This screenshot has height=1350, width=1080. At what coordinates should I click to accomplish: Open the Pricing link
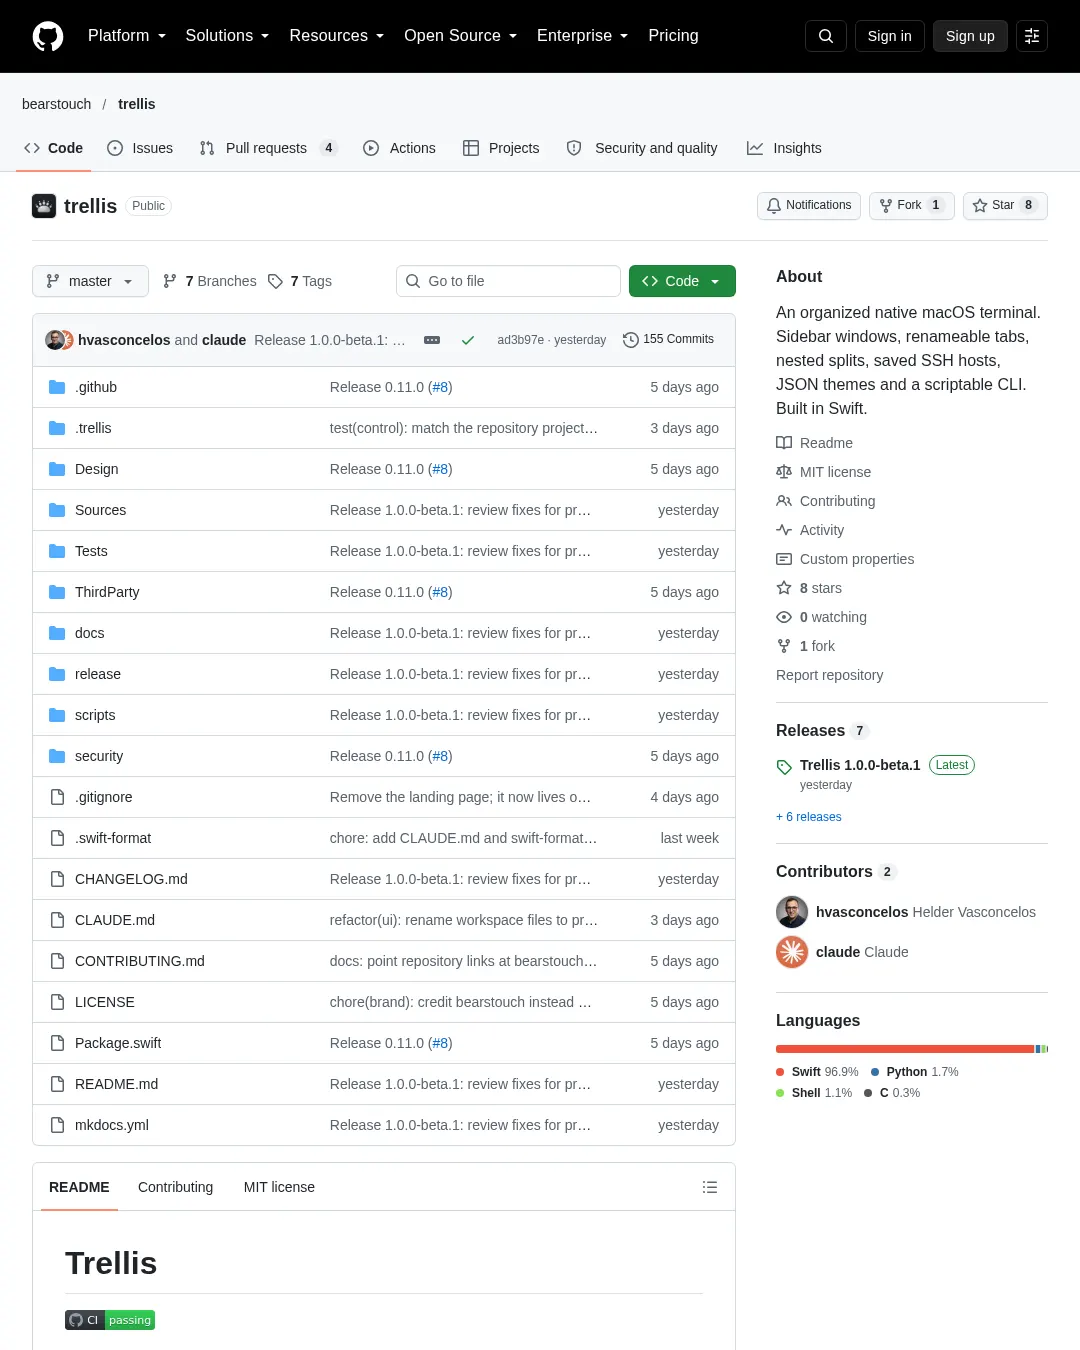(x=673, y=36)
